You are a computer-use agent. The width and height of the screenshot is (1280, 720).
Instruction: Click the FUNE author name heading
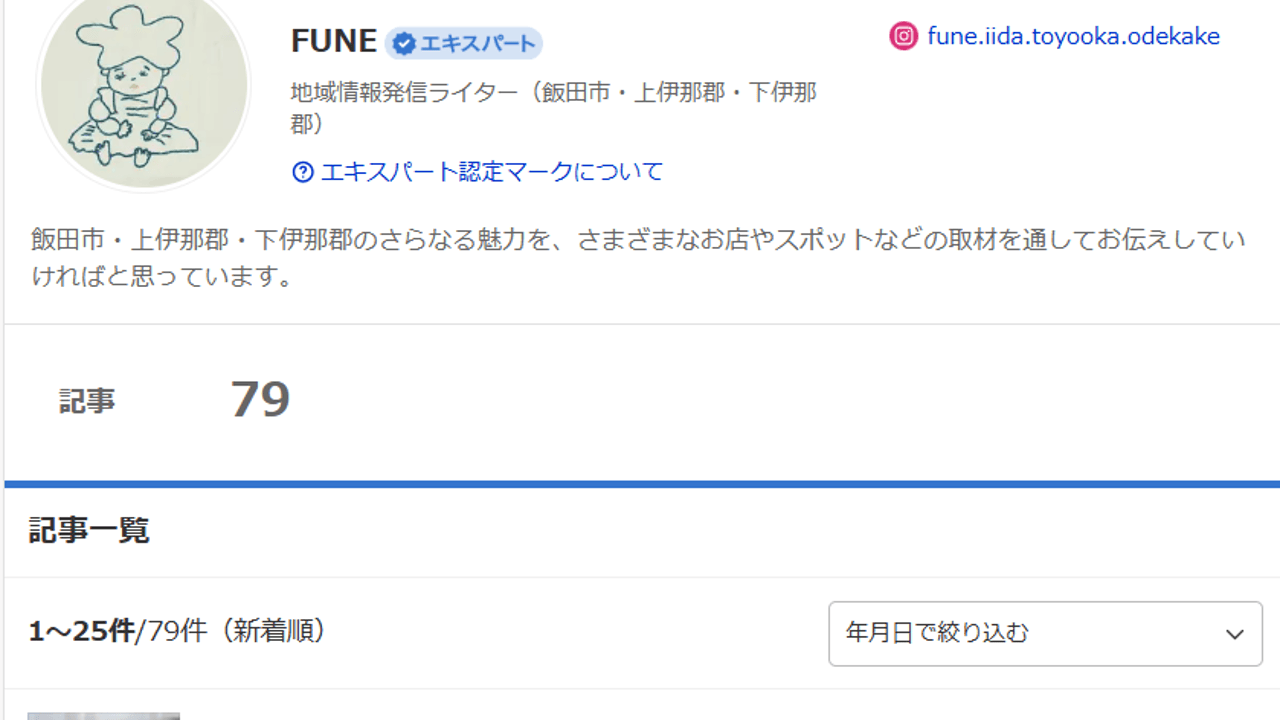pos(333,41)
